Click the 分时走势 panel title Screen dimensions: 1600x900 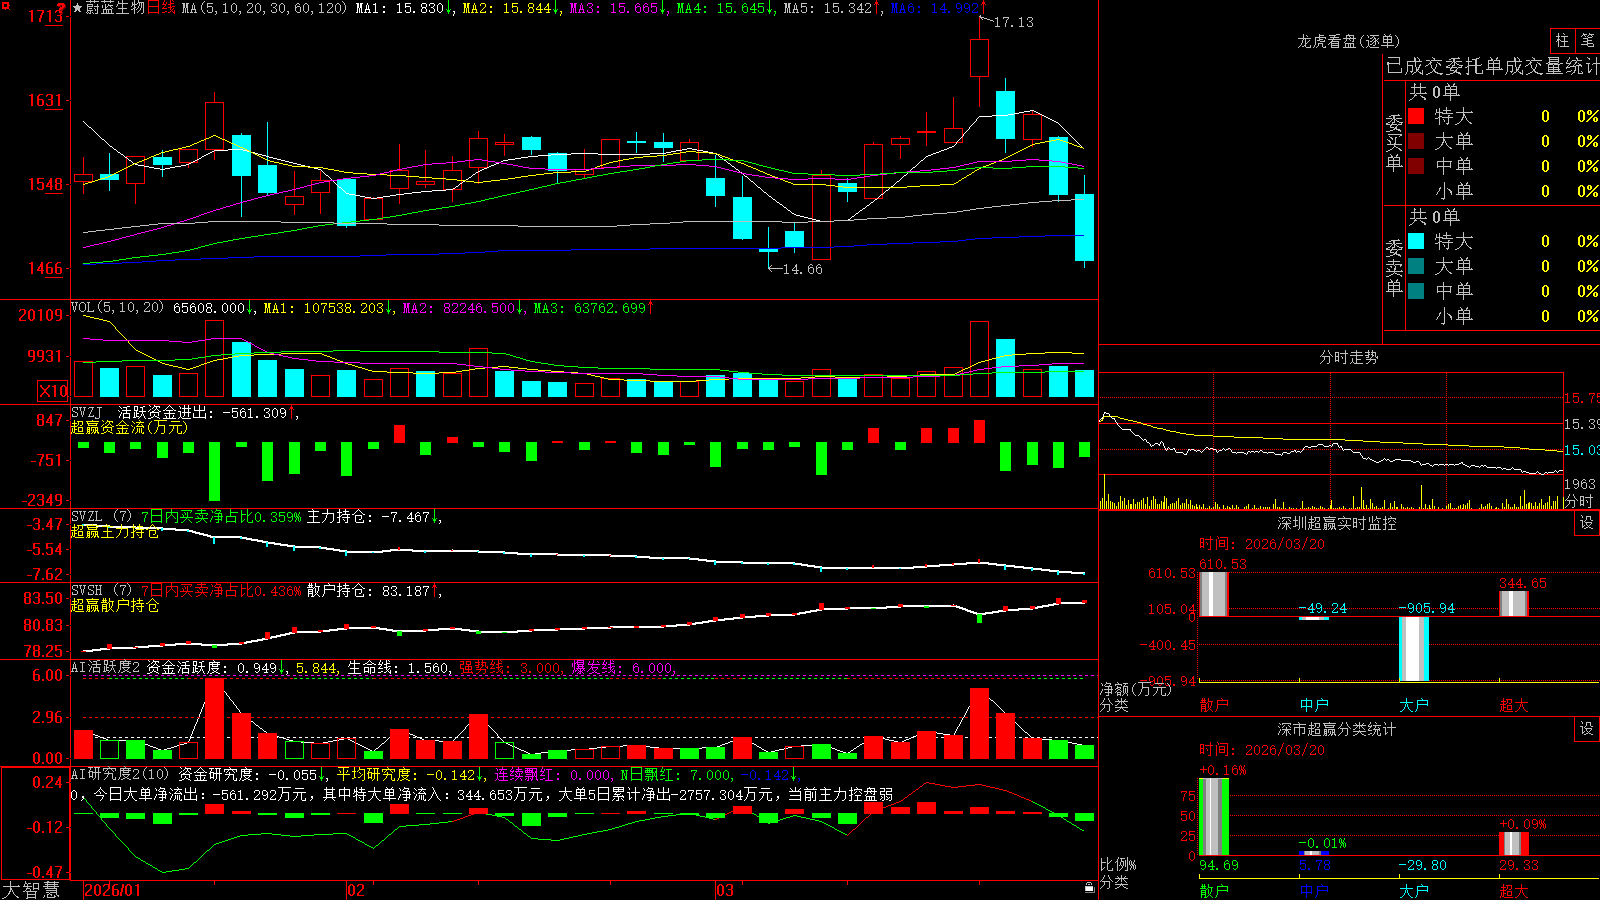tap(1348, 357)
